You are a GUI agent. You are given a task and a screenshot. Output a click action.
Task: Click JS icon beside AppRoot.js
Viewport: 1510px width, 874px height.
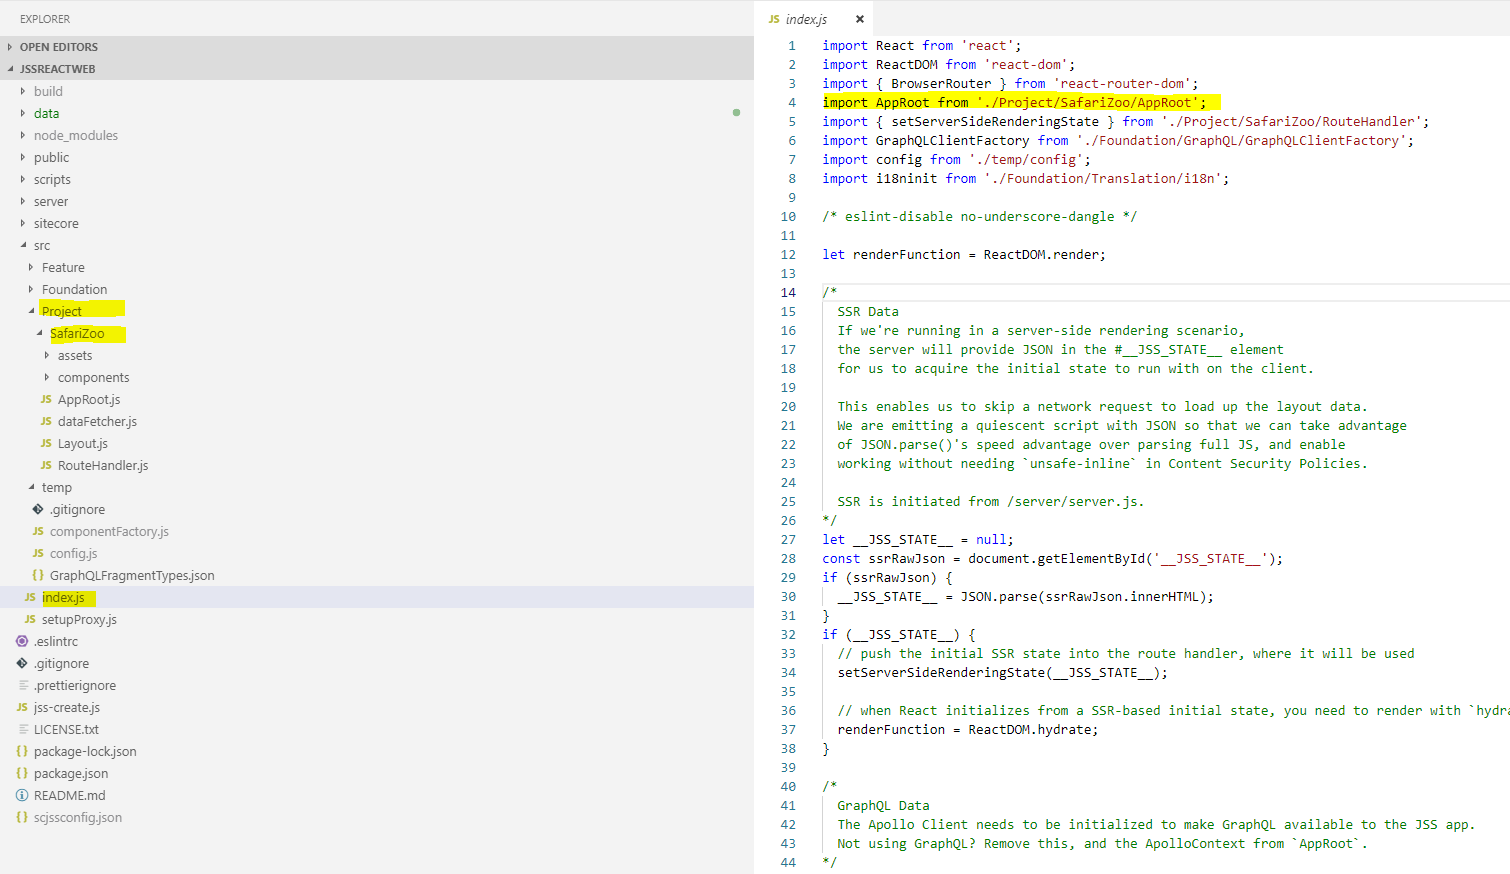(46, 399)
